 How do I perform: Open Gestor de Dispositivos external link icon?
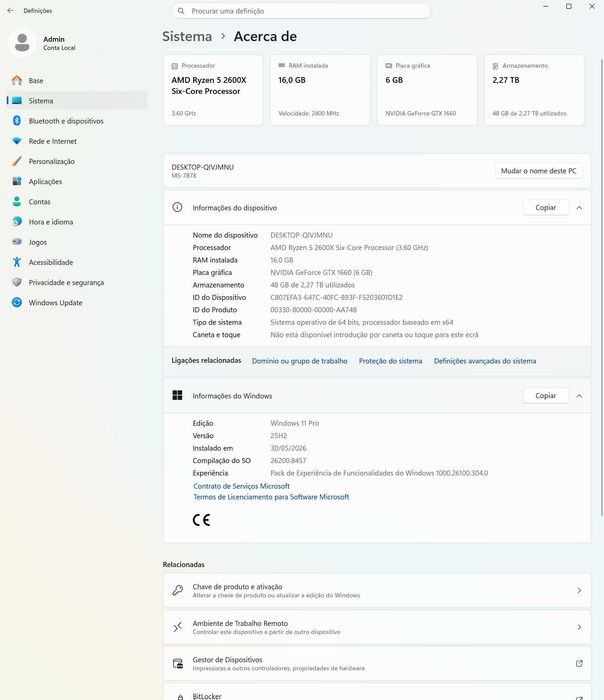(x=579, y=663)
